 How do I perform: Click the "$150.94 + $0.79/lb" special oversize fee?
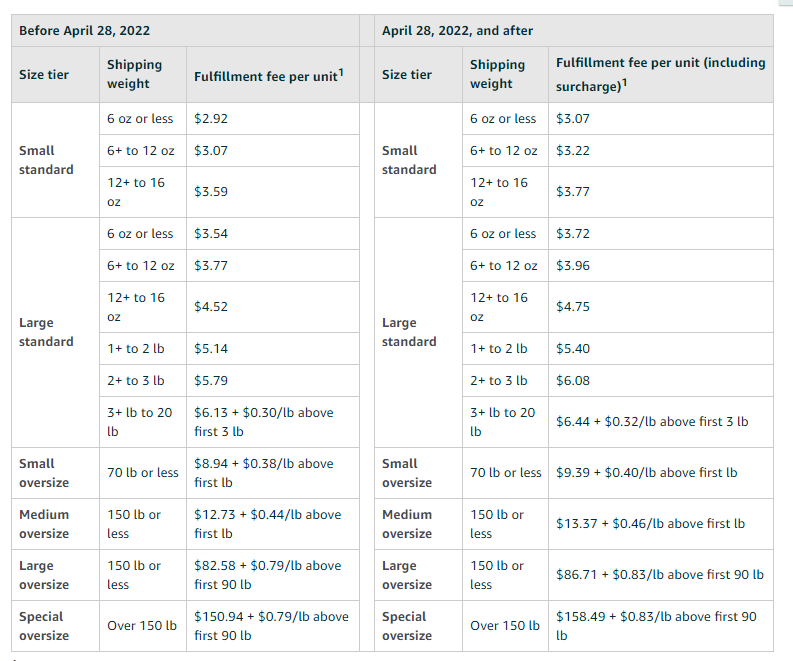point(271,626)
